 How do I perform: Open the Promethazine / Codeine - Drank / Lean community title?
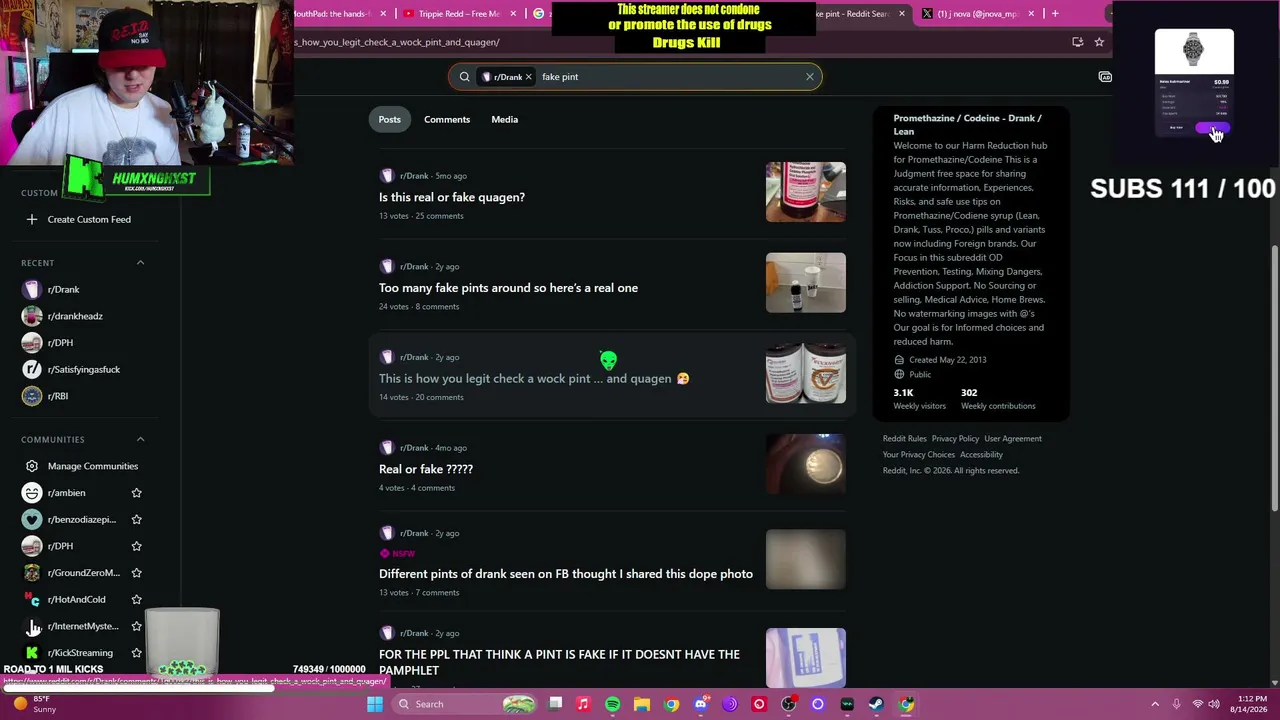point(967,125)
